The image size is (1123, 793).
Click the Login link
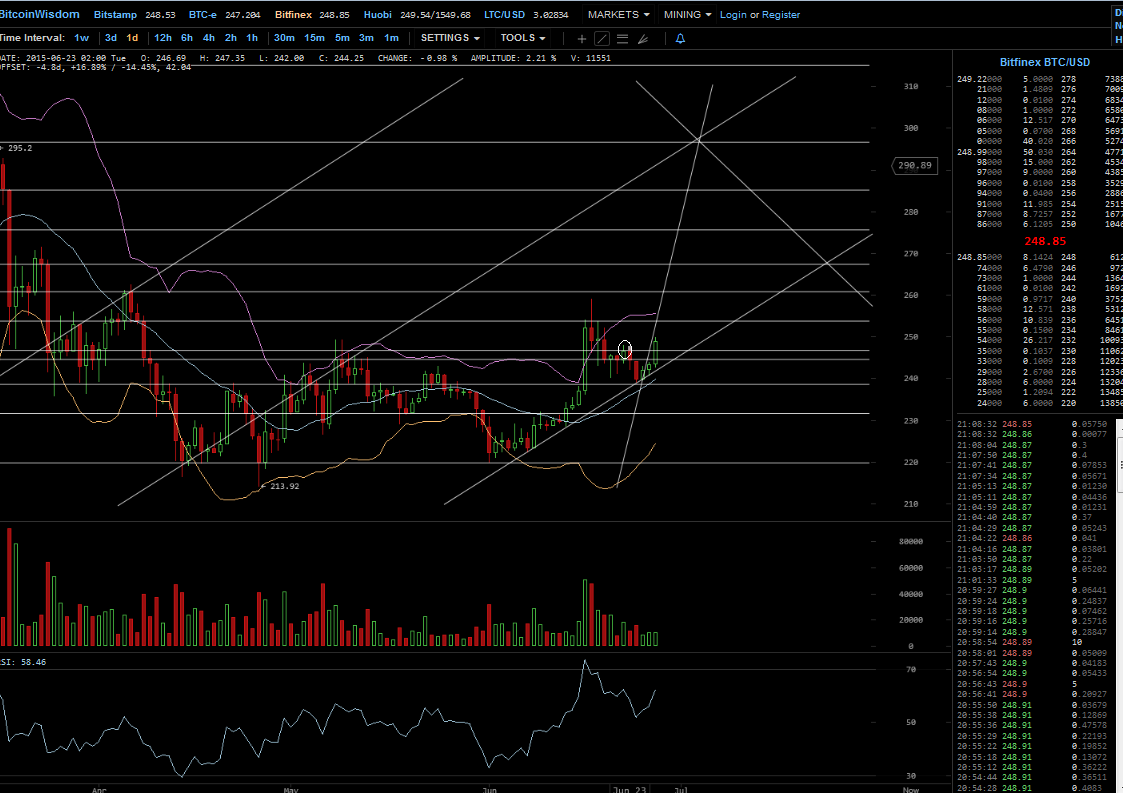pos(733,14)
